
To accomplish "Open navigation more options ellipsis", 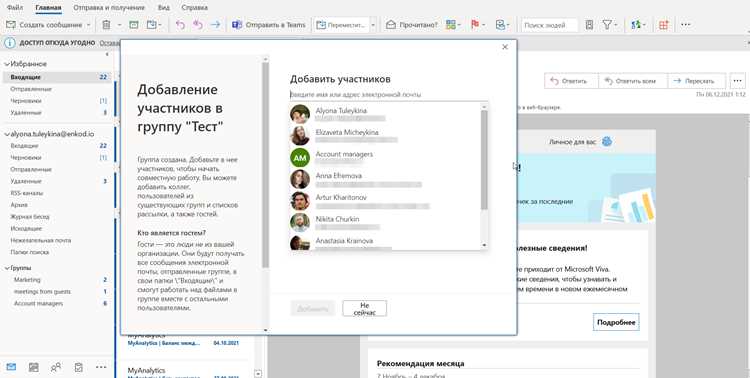I will tap(101, 367).
